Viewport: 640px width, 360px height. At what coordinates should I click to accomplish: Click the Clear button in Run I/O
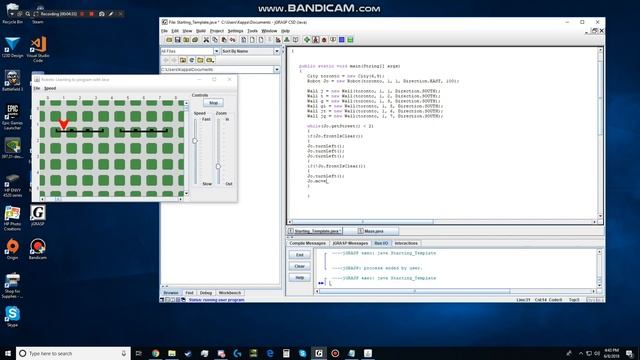coord(300,266)
